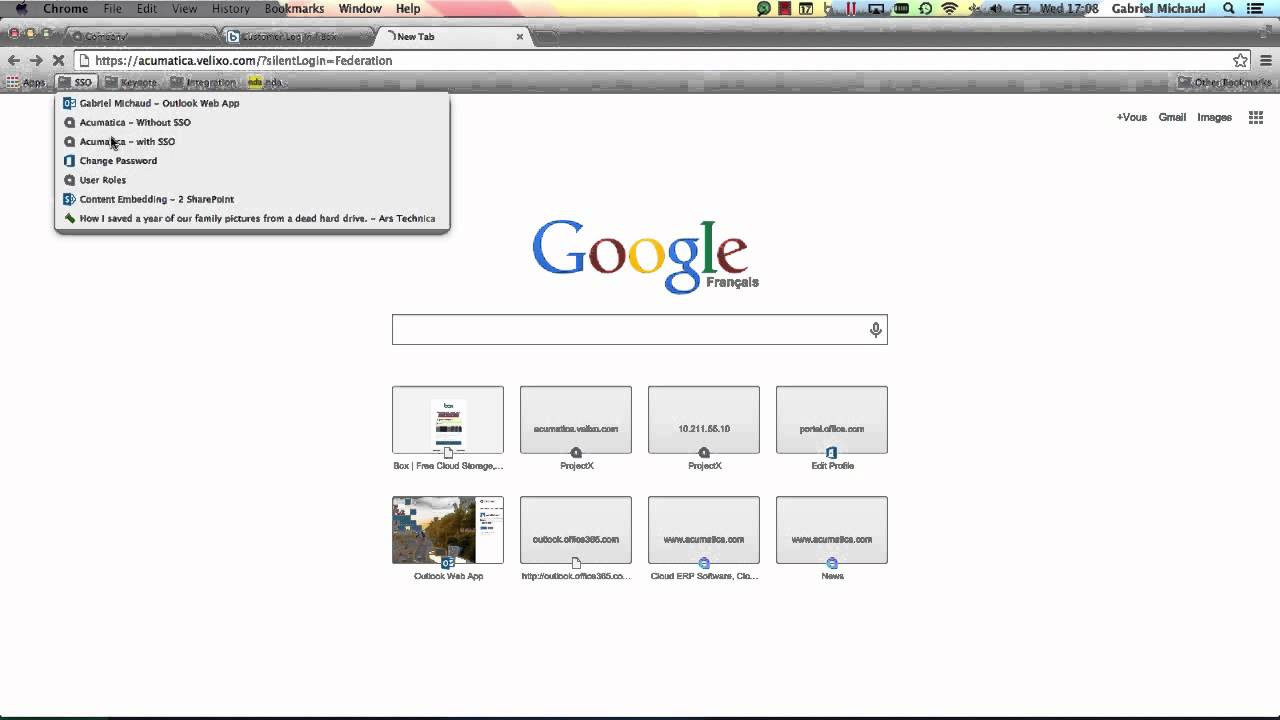Open the Apps shortcut in bookmarks bar
Screen dimensions: 1280x720
(x=26, y=83)
